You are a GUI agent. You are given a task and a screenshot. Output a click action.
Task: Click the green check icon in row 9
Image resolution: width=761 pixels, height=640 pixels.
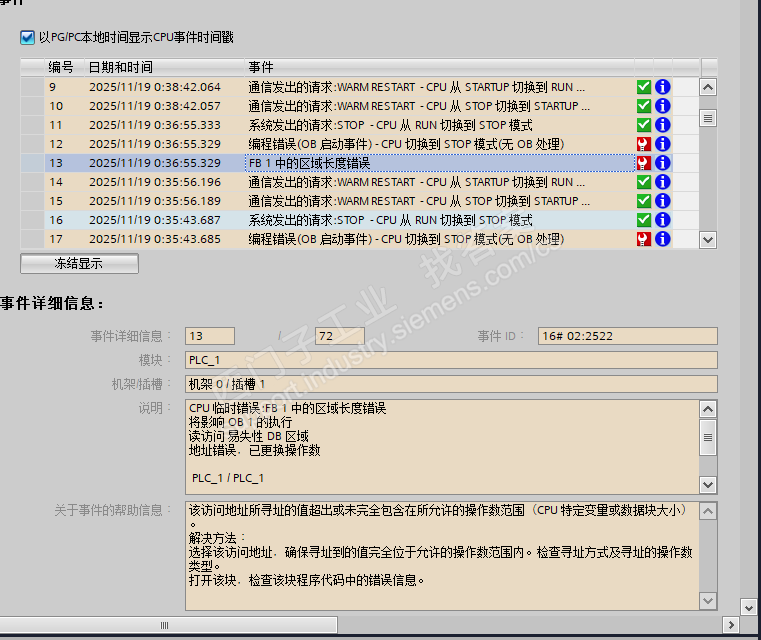(x=644, y=87)
